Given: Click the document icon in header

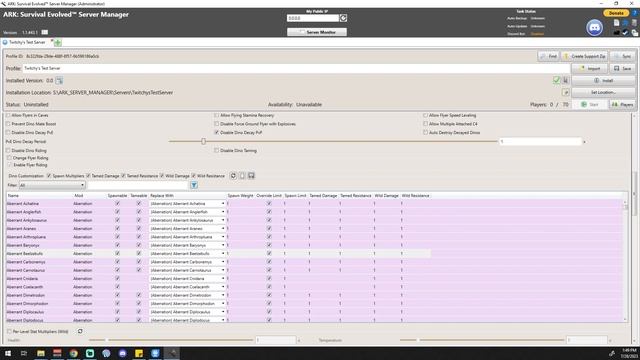Looking at the screenshot, I should (617, 23).
